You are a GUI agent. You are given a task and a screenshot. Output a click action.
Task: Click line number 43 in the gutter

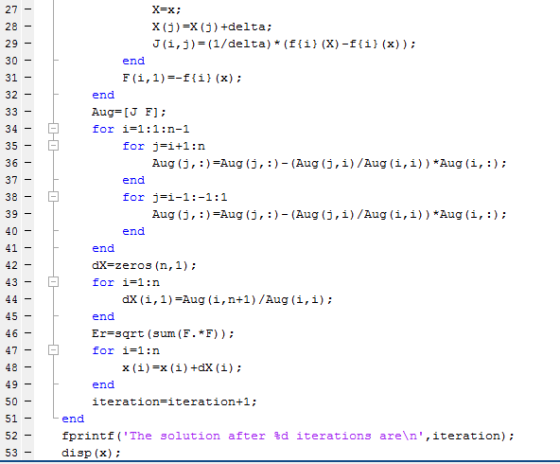[11, 282]
